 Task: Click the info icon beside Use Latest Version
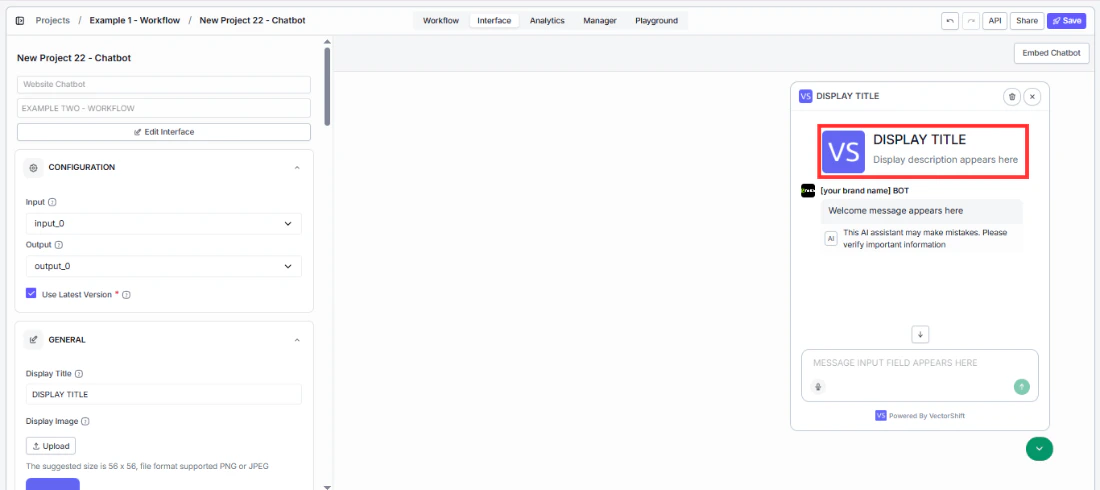(127, 295)
